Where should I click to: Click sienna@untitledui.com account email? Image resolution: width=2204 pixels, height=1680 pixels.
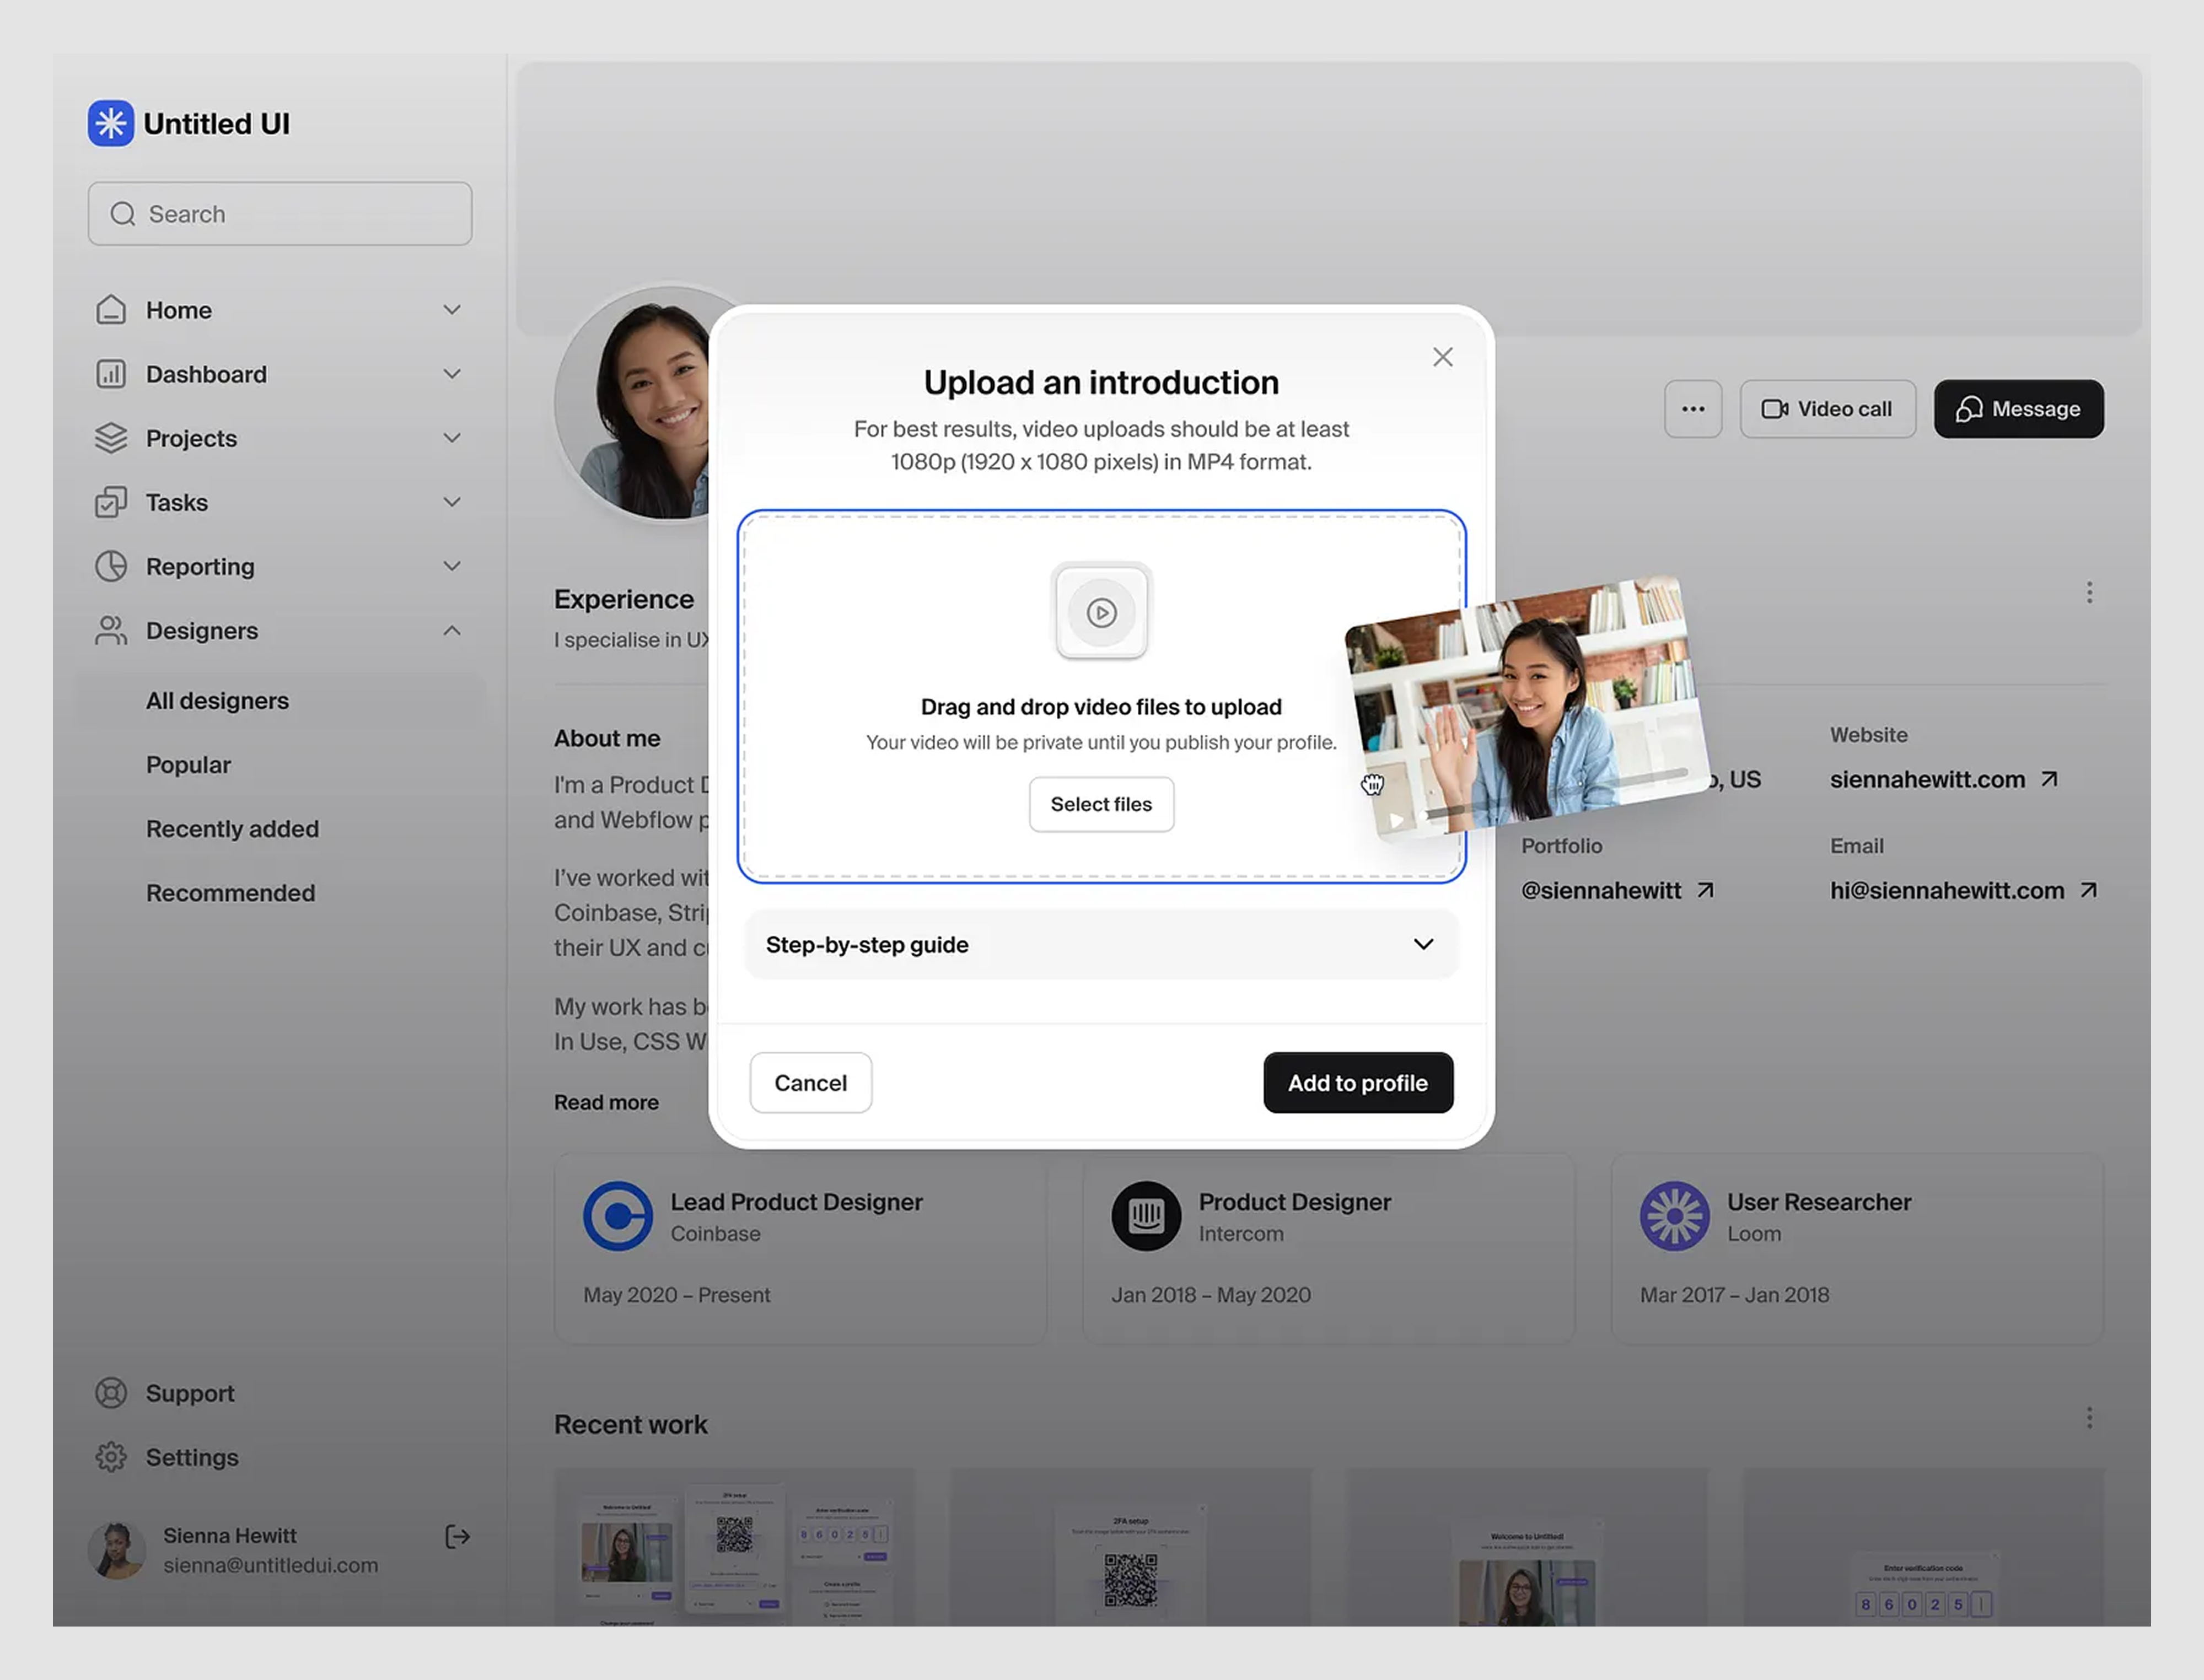click(271, 1565)
